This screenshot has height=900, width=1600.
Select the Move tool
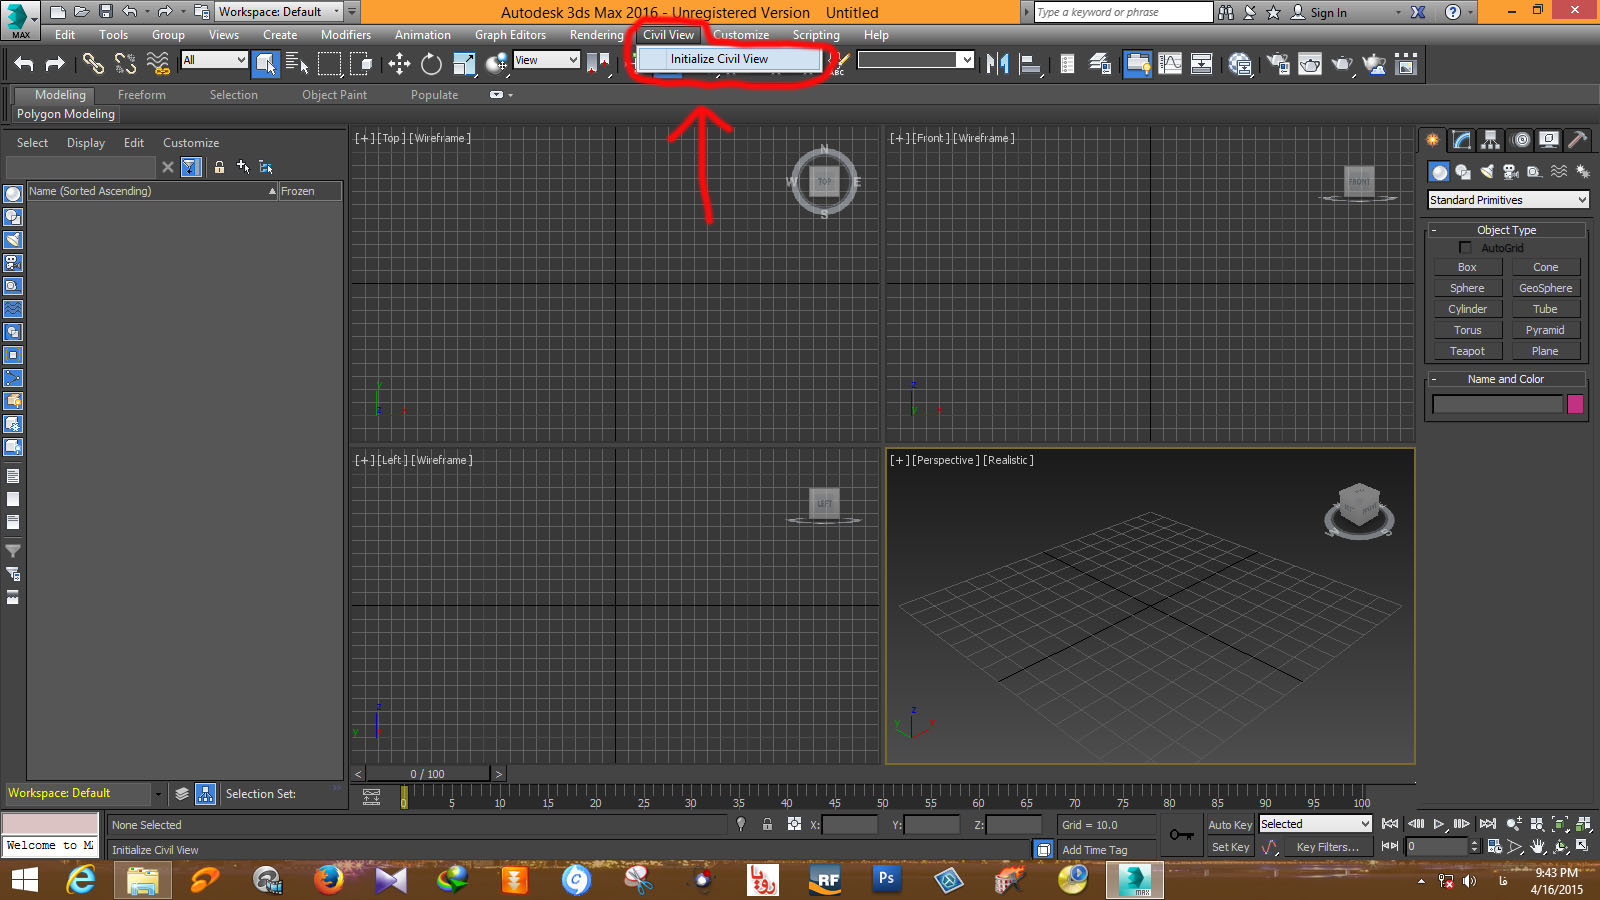coord(399,64)
